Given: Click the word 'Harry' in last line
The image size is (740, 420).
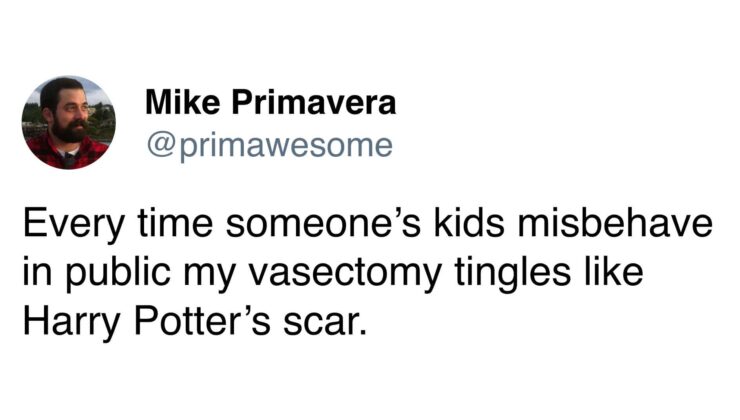Looking at the screenshot, I should click(72, 324).
